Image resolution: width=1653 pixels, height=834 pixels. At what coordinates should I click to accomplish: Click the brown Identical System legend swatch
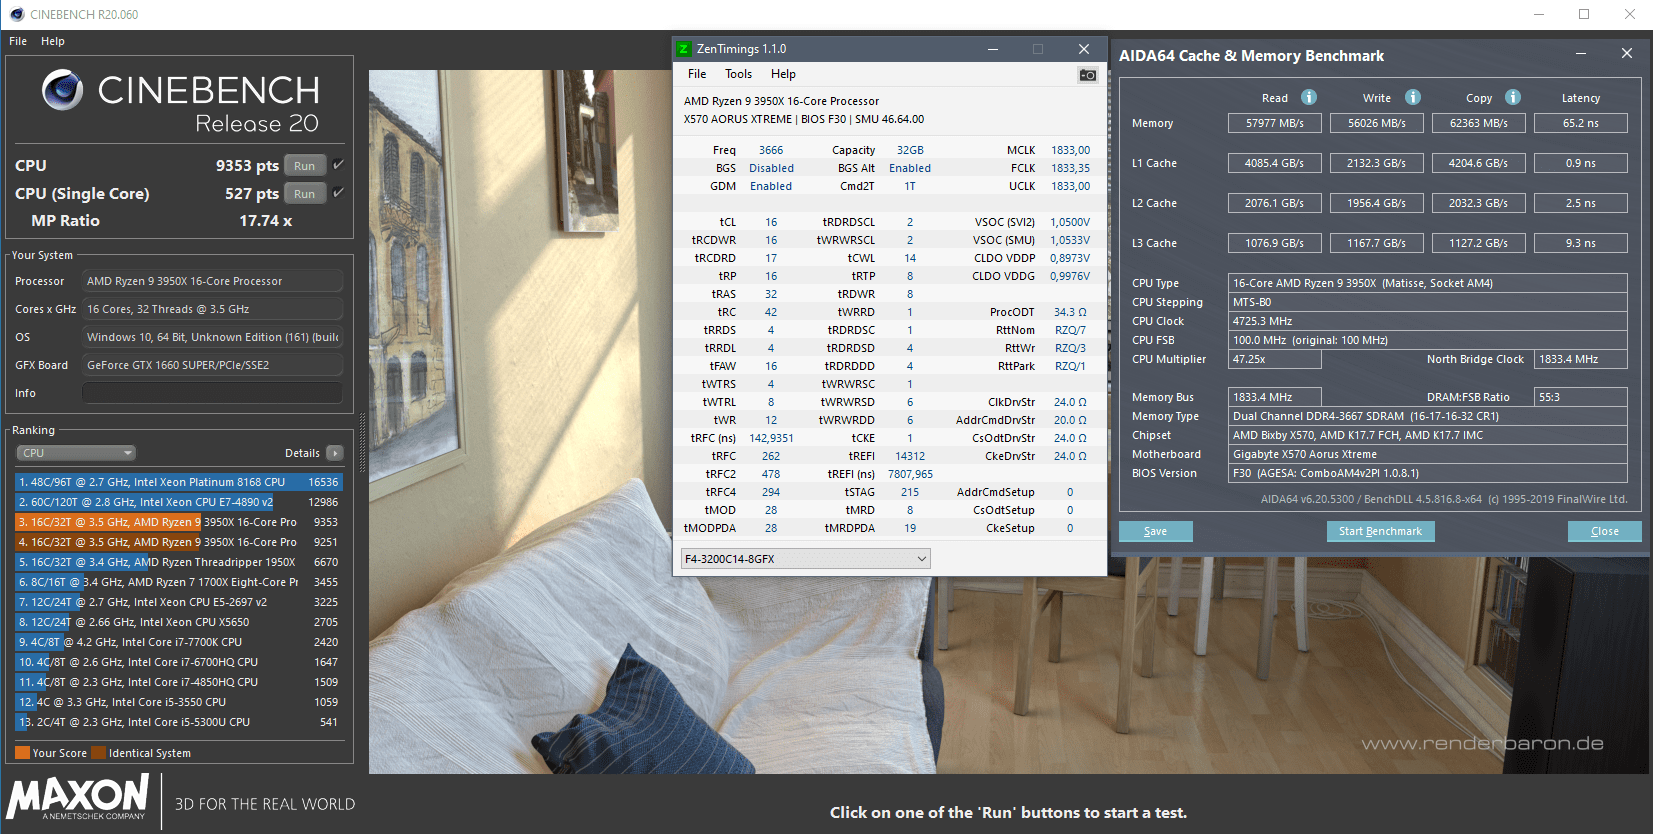tap(99, 753)
